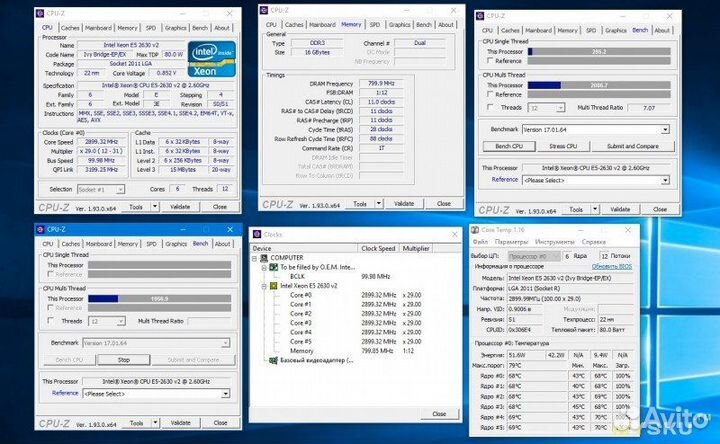Click the Stress CPU button
The height and width of the screenshot is (444, 720).
(563, 146)
